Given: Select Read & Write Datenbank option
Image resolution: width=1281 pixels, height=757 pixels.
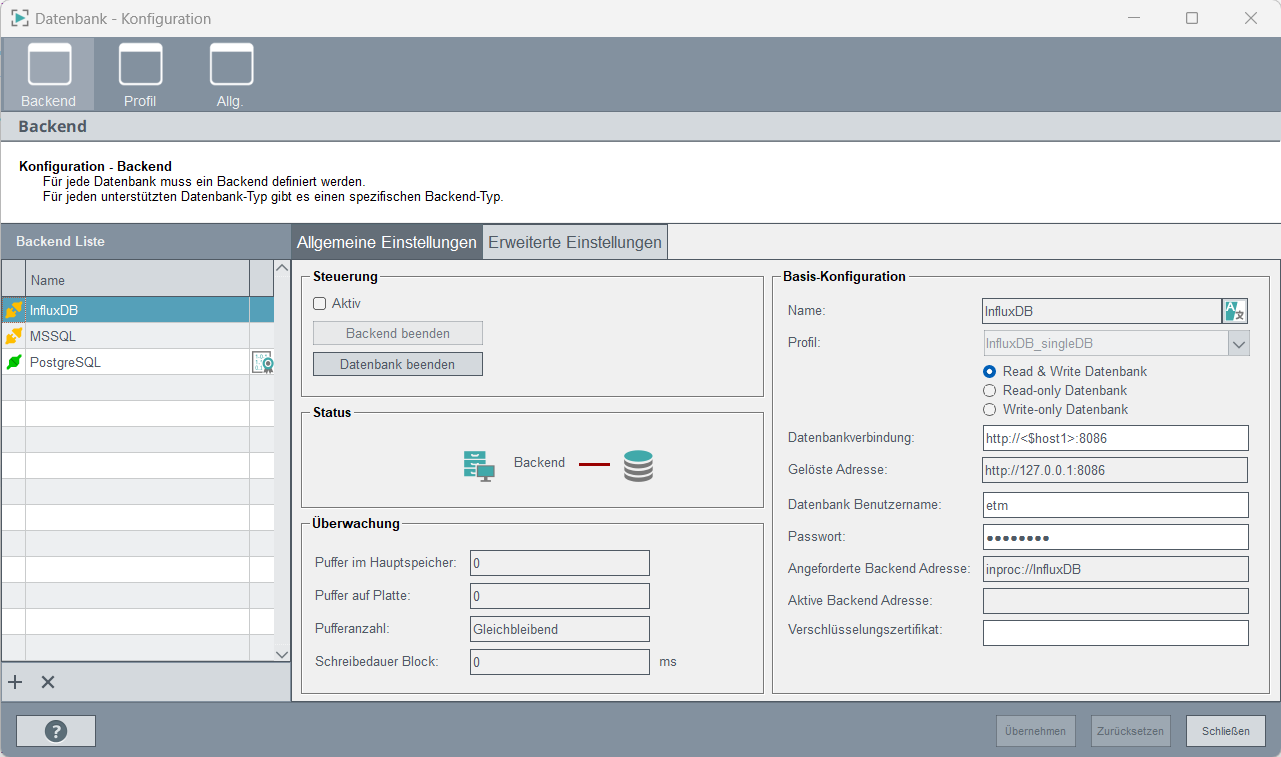Looking at the screenshot, I should point(990,371).
